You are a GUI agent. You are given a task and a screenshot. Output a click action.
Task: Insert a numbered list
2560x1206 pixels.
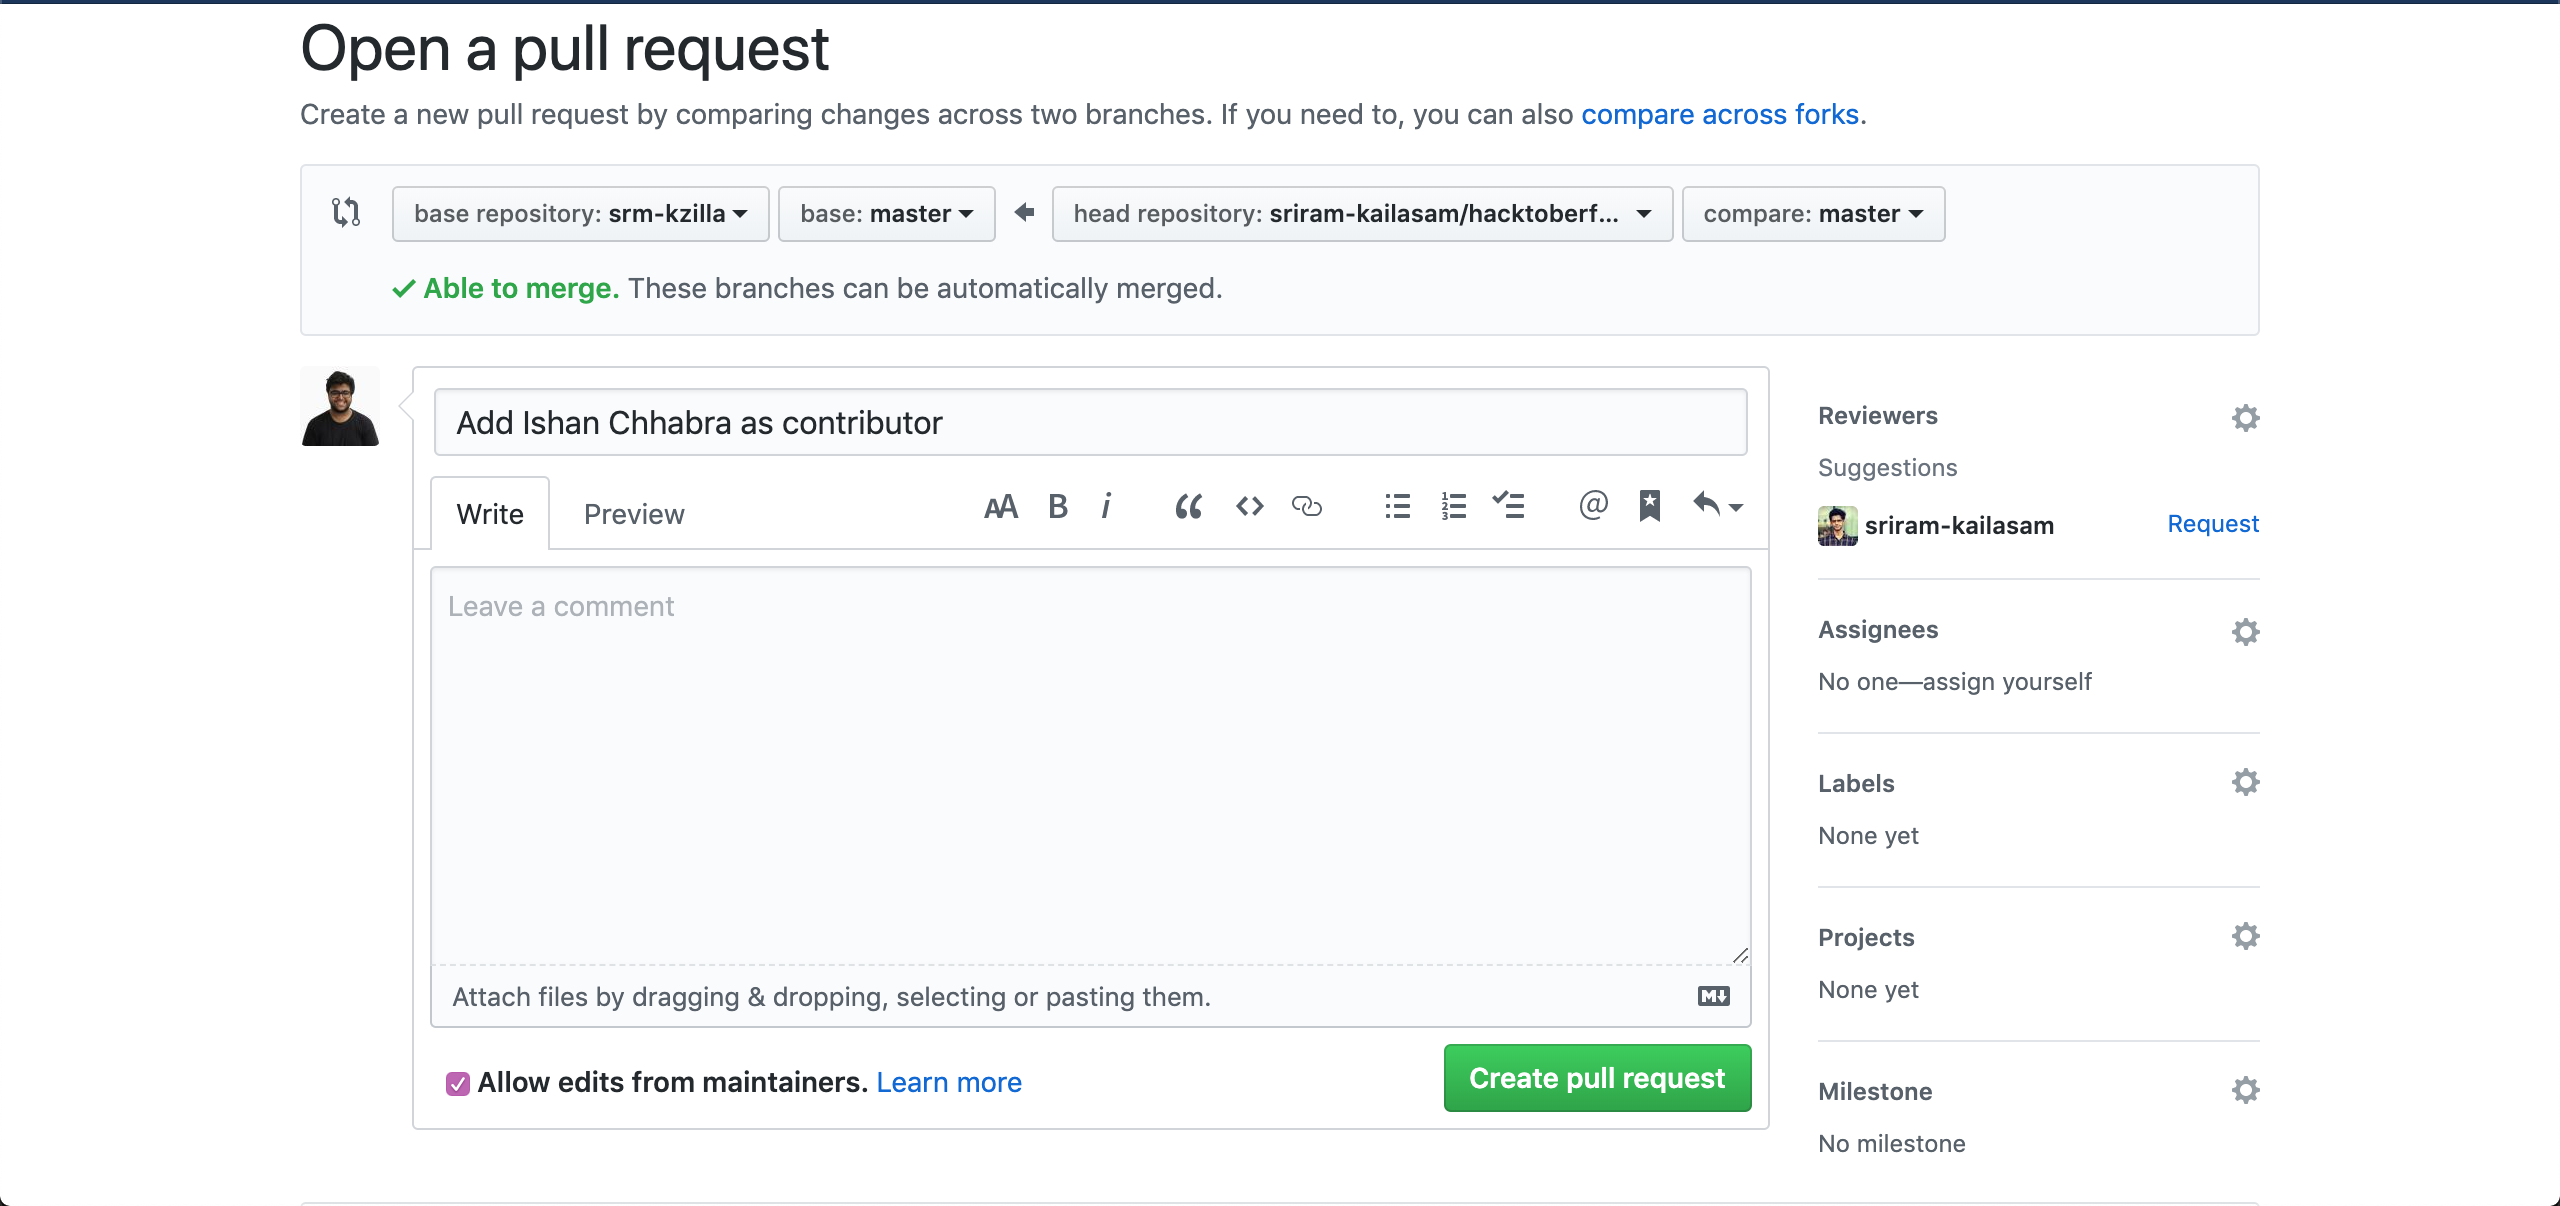click(1453, 507)
